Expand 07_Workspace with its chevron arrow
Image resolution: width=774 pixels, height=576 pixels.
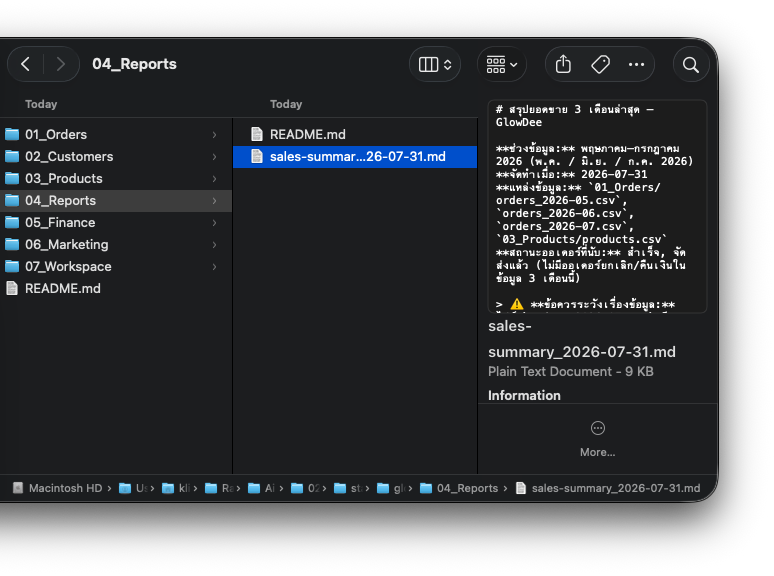click(214, 267)
